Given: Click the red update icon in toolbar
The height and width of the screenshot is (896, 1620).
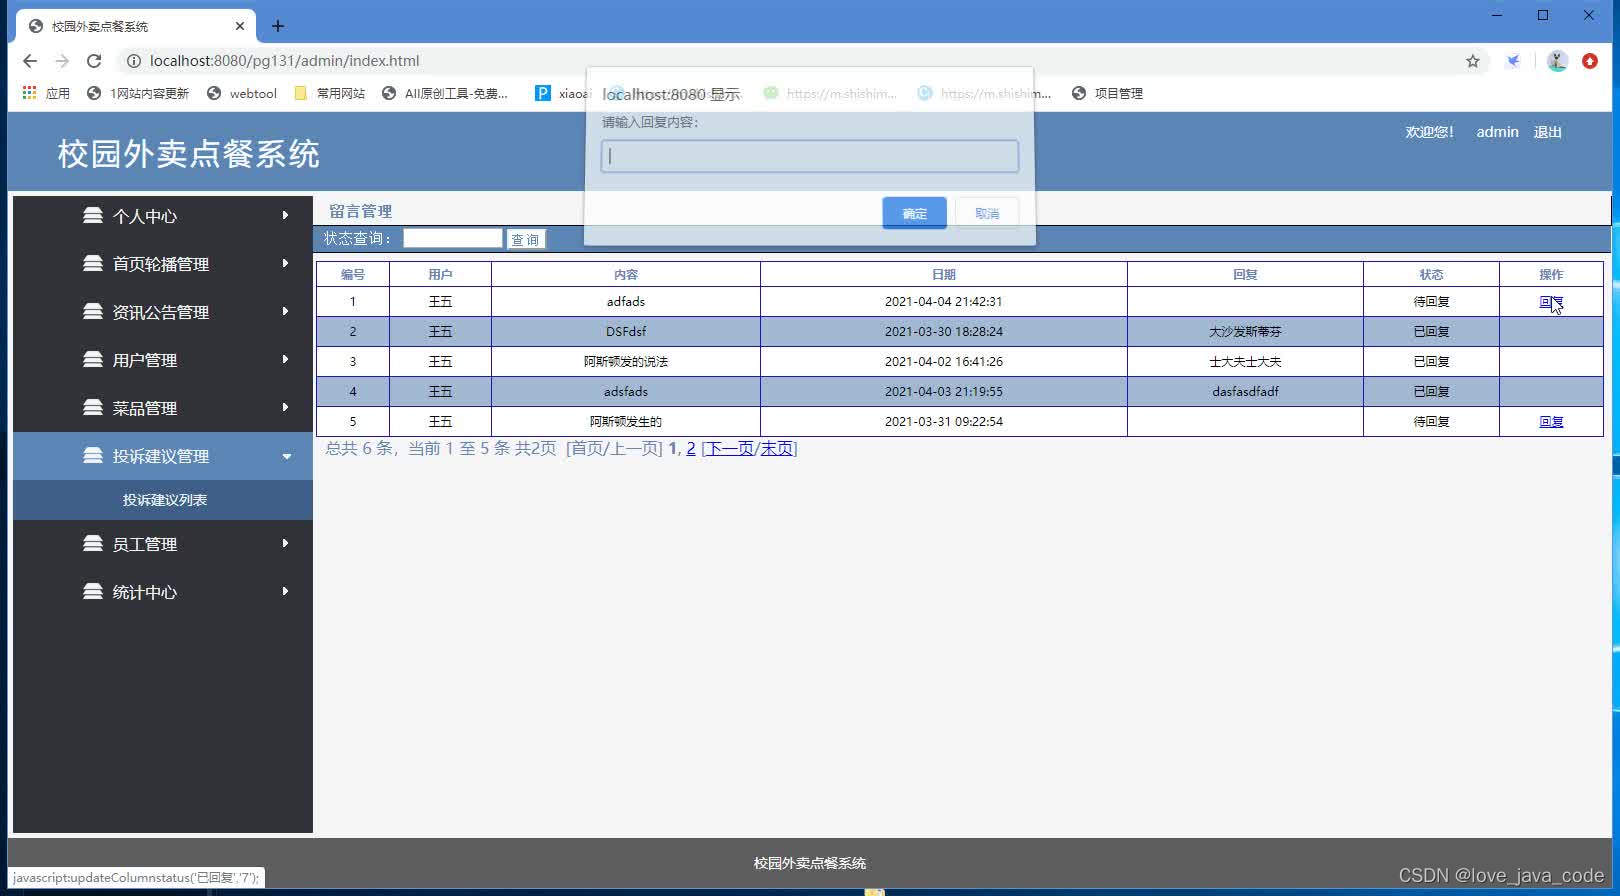Looking at the screenshot, I should pyautogui.click(x=1590, y=61).
